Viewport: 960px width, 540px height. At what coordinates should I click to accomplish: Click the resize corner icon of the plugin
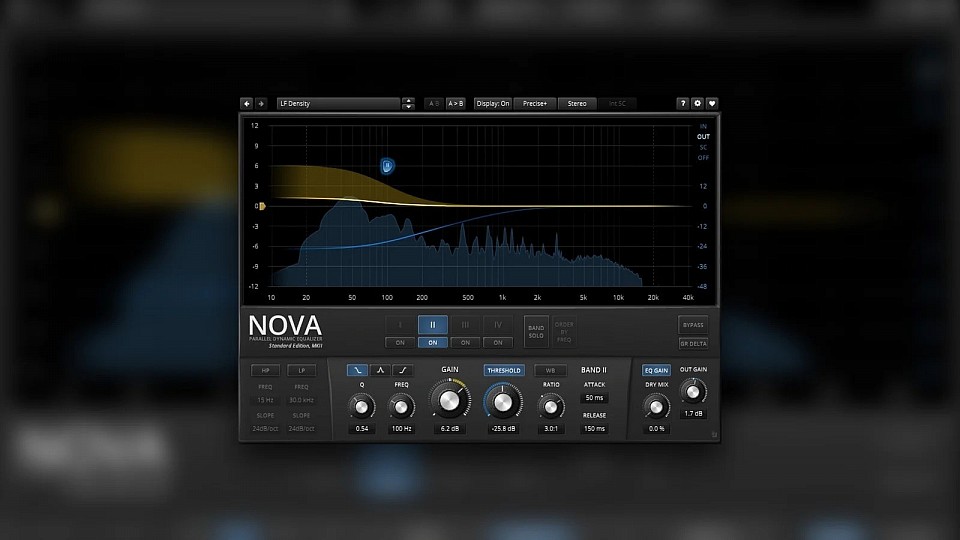tap(714, 435)
